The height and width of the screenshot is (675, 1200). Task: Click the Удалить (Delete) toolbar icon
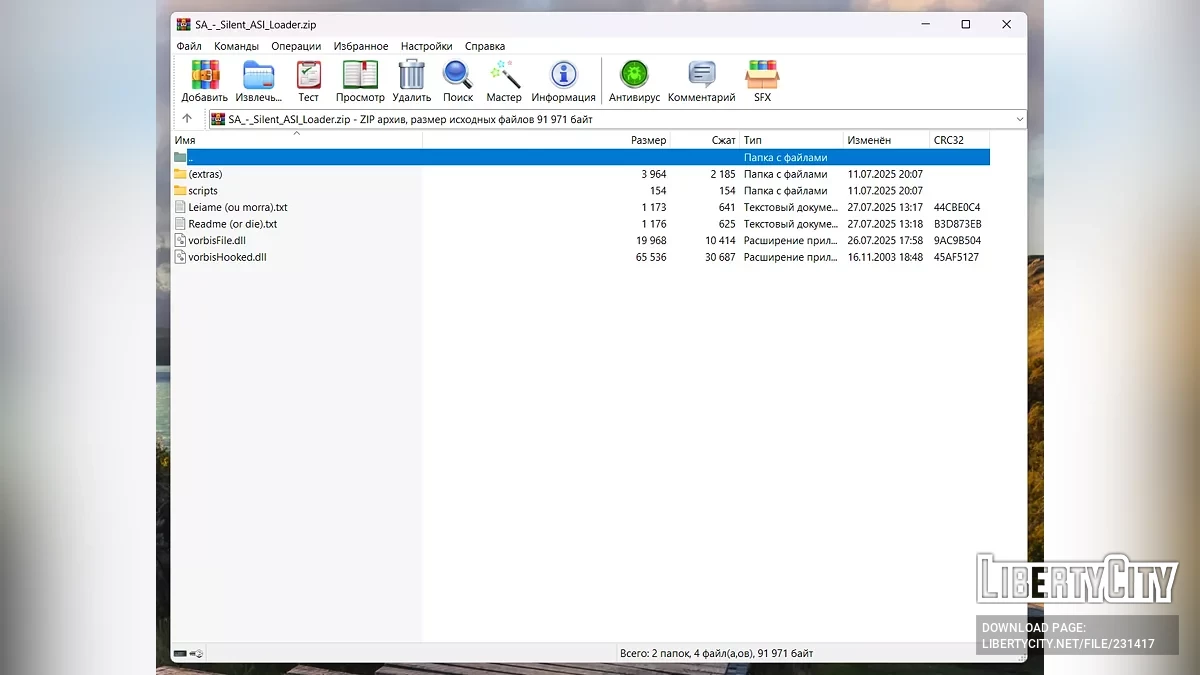411,80
